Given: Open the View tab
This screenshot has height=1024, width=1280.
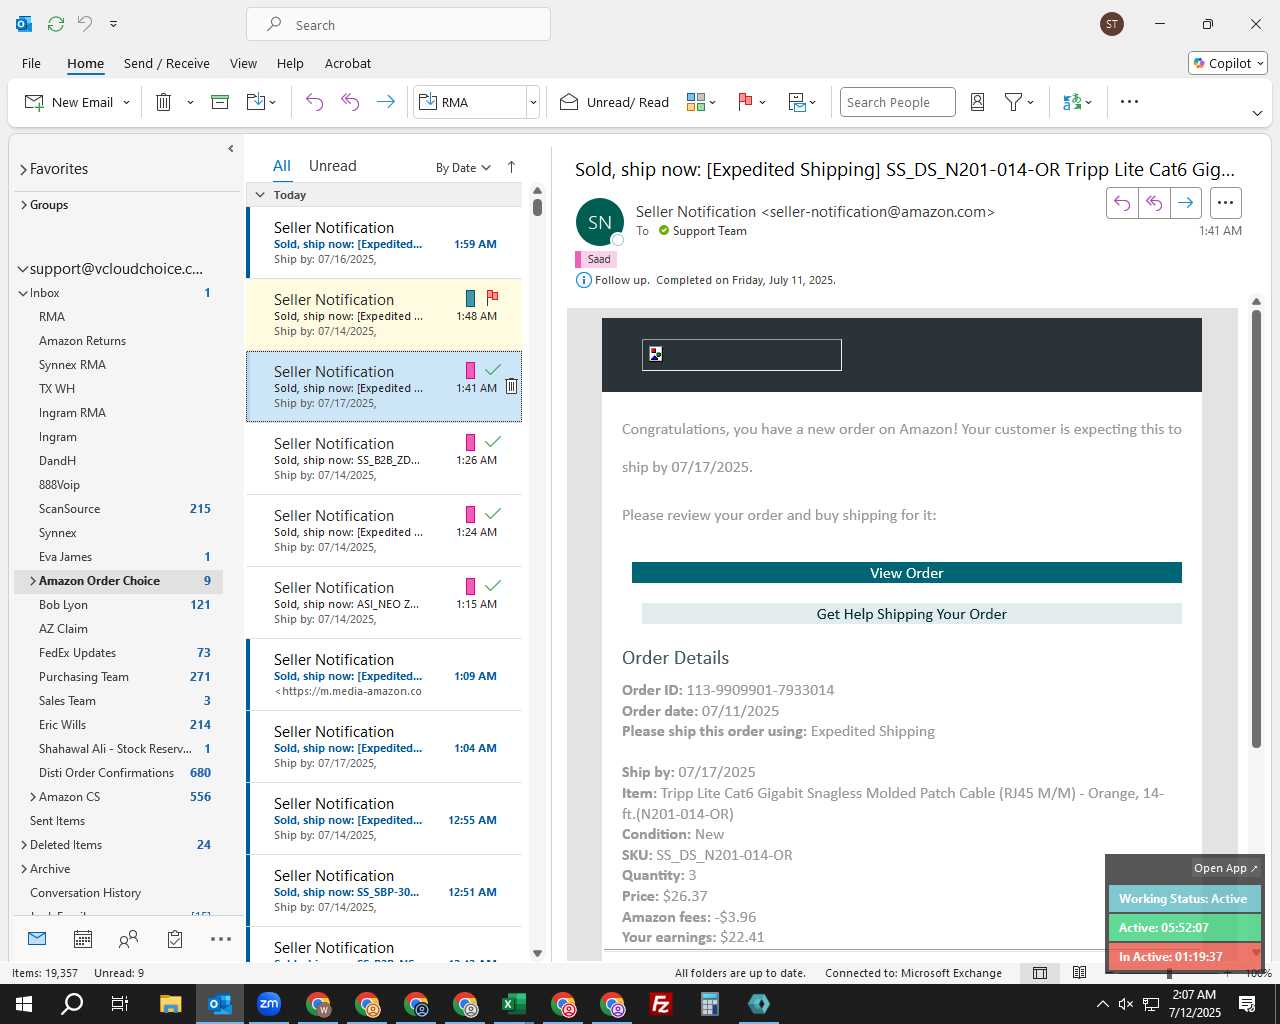Looking at the screenshot, I should coord(243,63).
